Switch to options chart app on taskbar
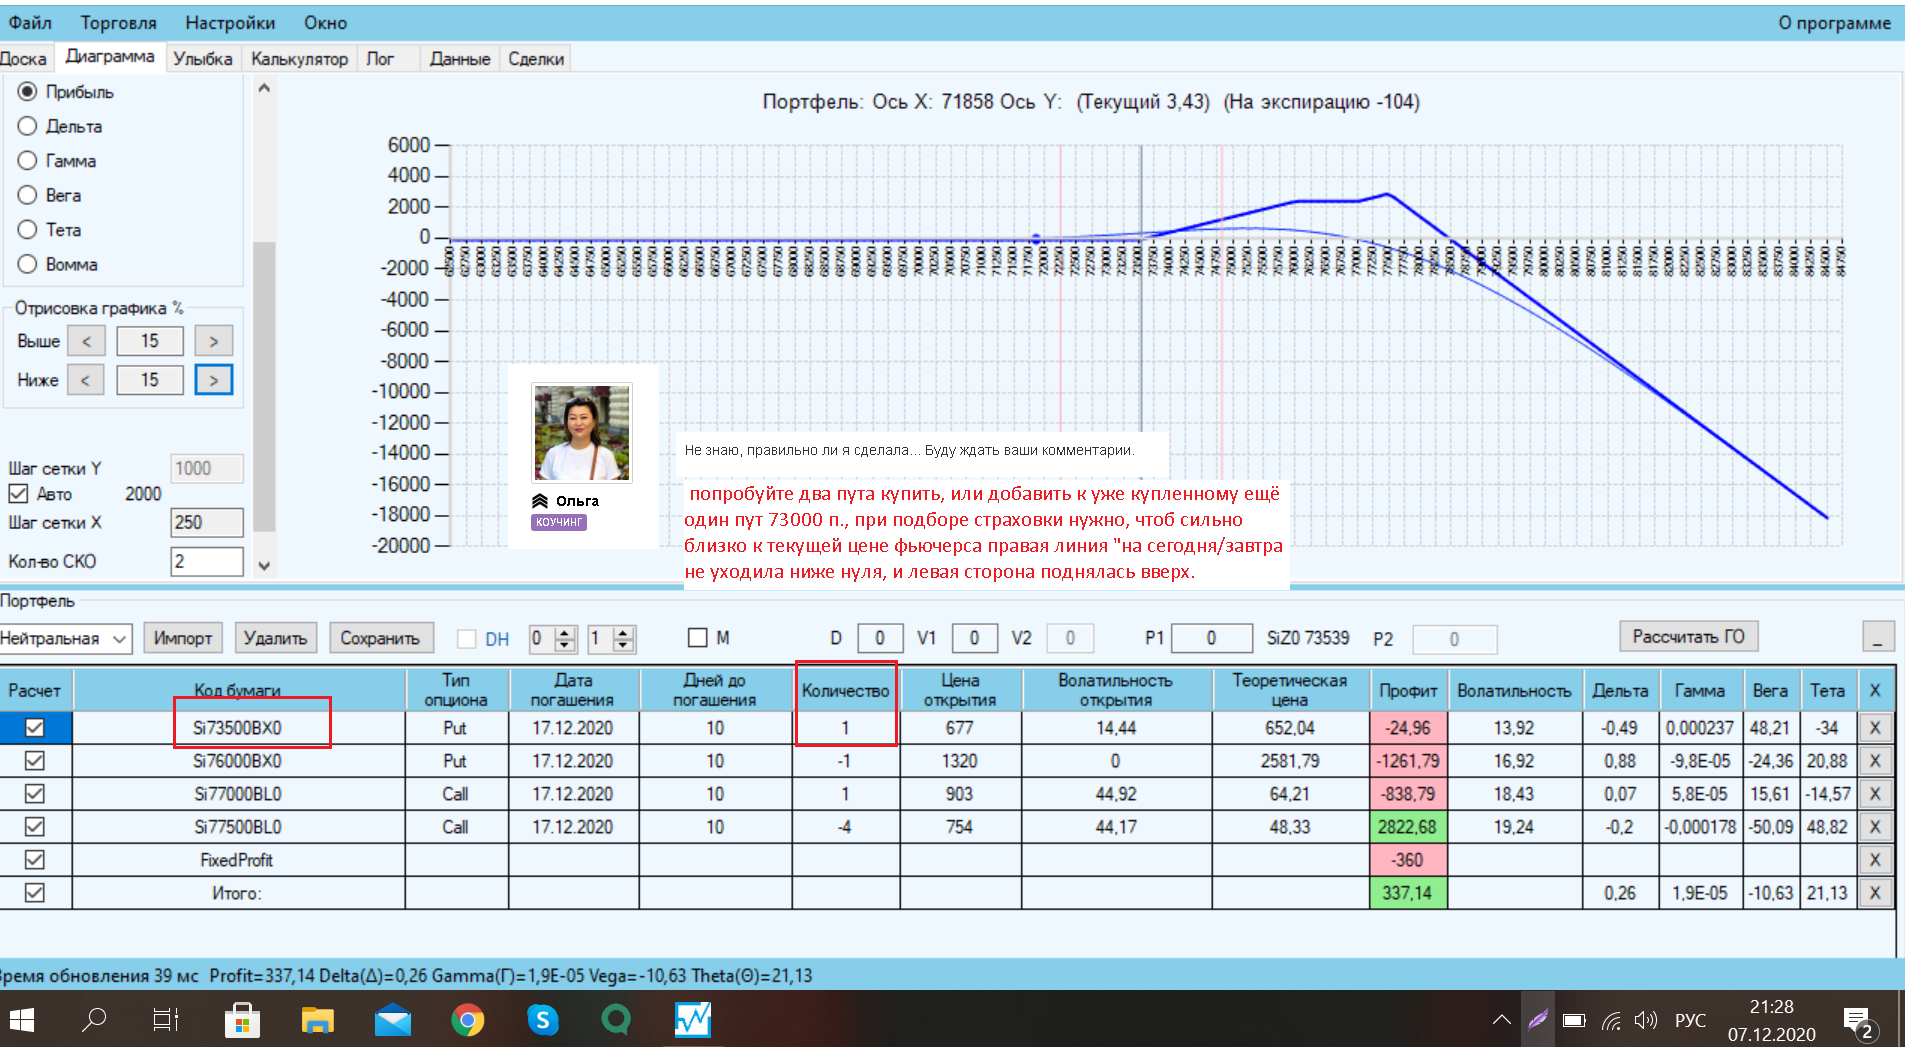Image resolution: width=1905 pixels, height=1047 pixels. click(x=692, y=1020)
